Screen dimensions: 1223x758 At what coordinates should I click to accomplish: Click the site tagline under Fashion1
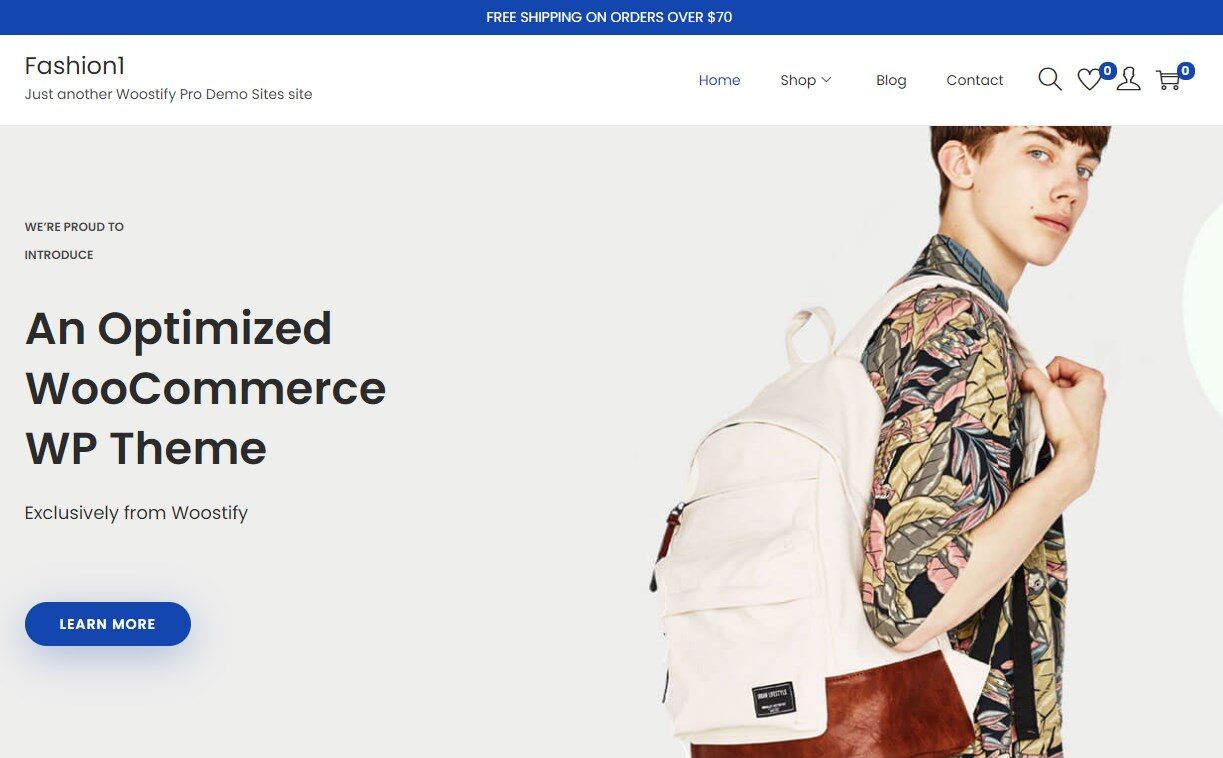click(168, 94)
